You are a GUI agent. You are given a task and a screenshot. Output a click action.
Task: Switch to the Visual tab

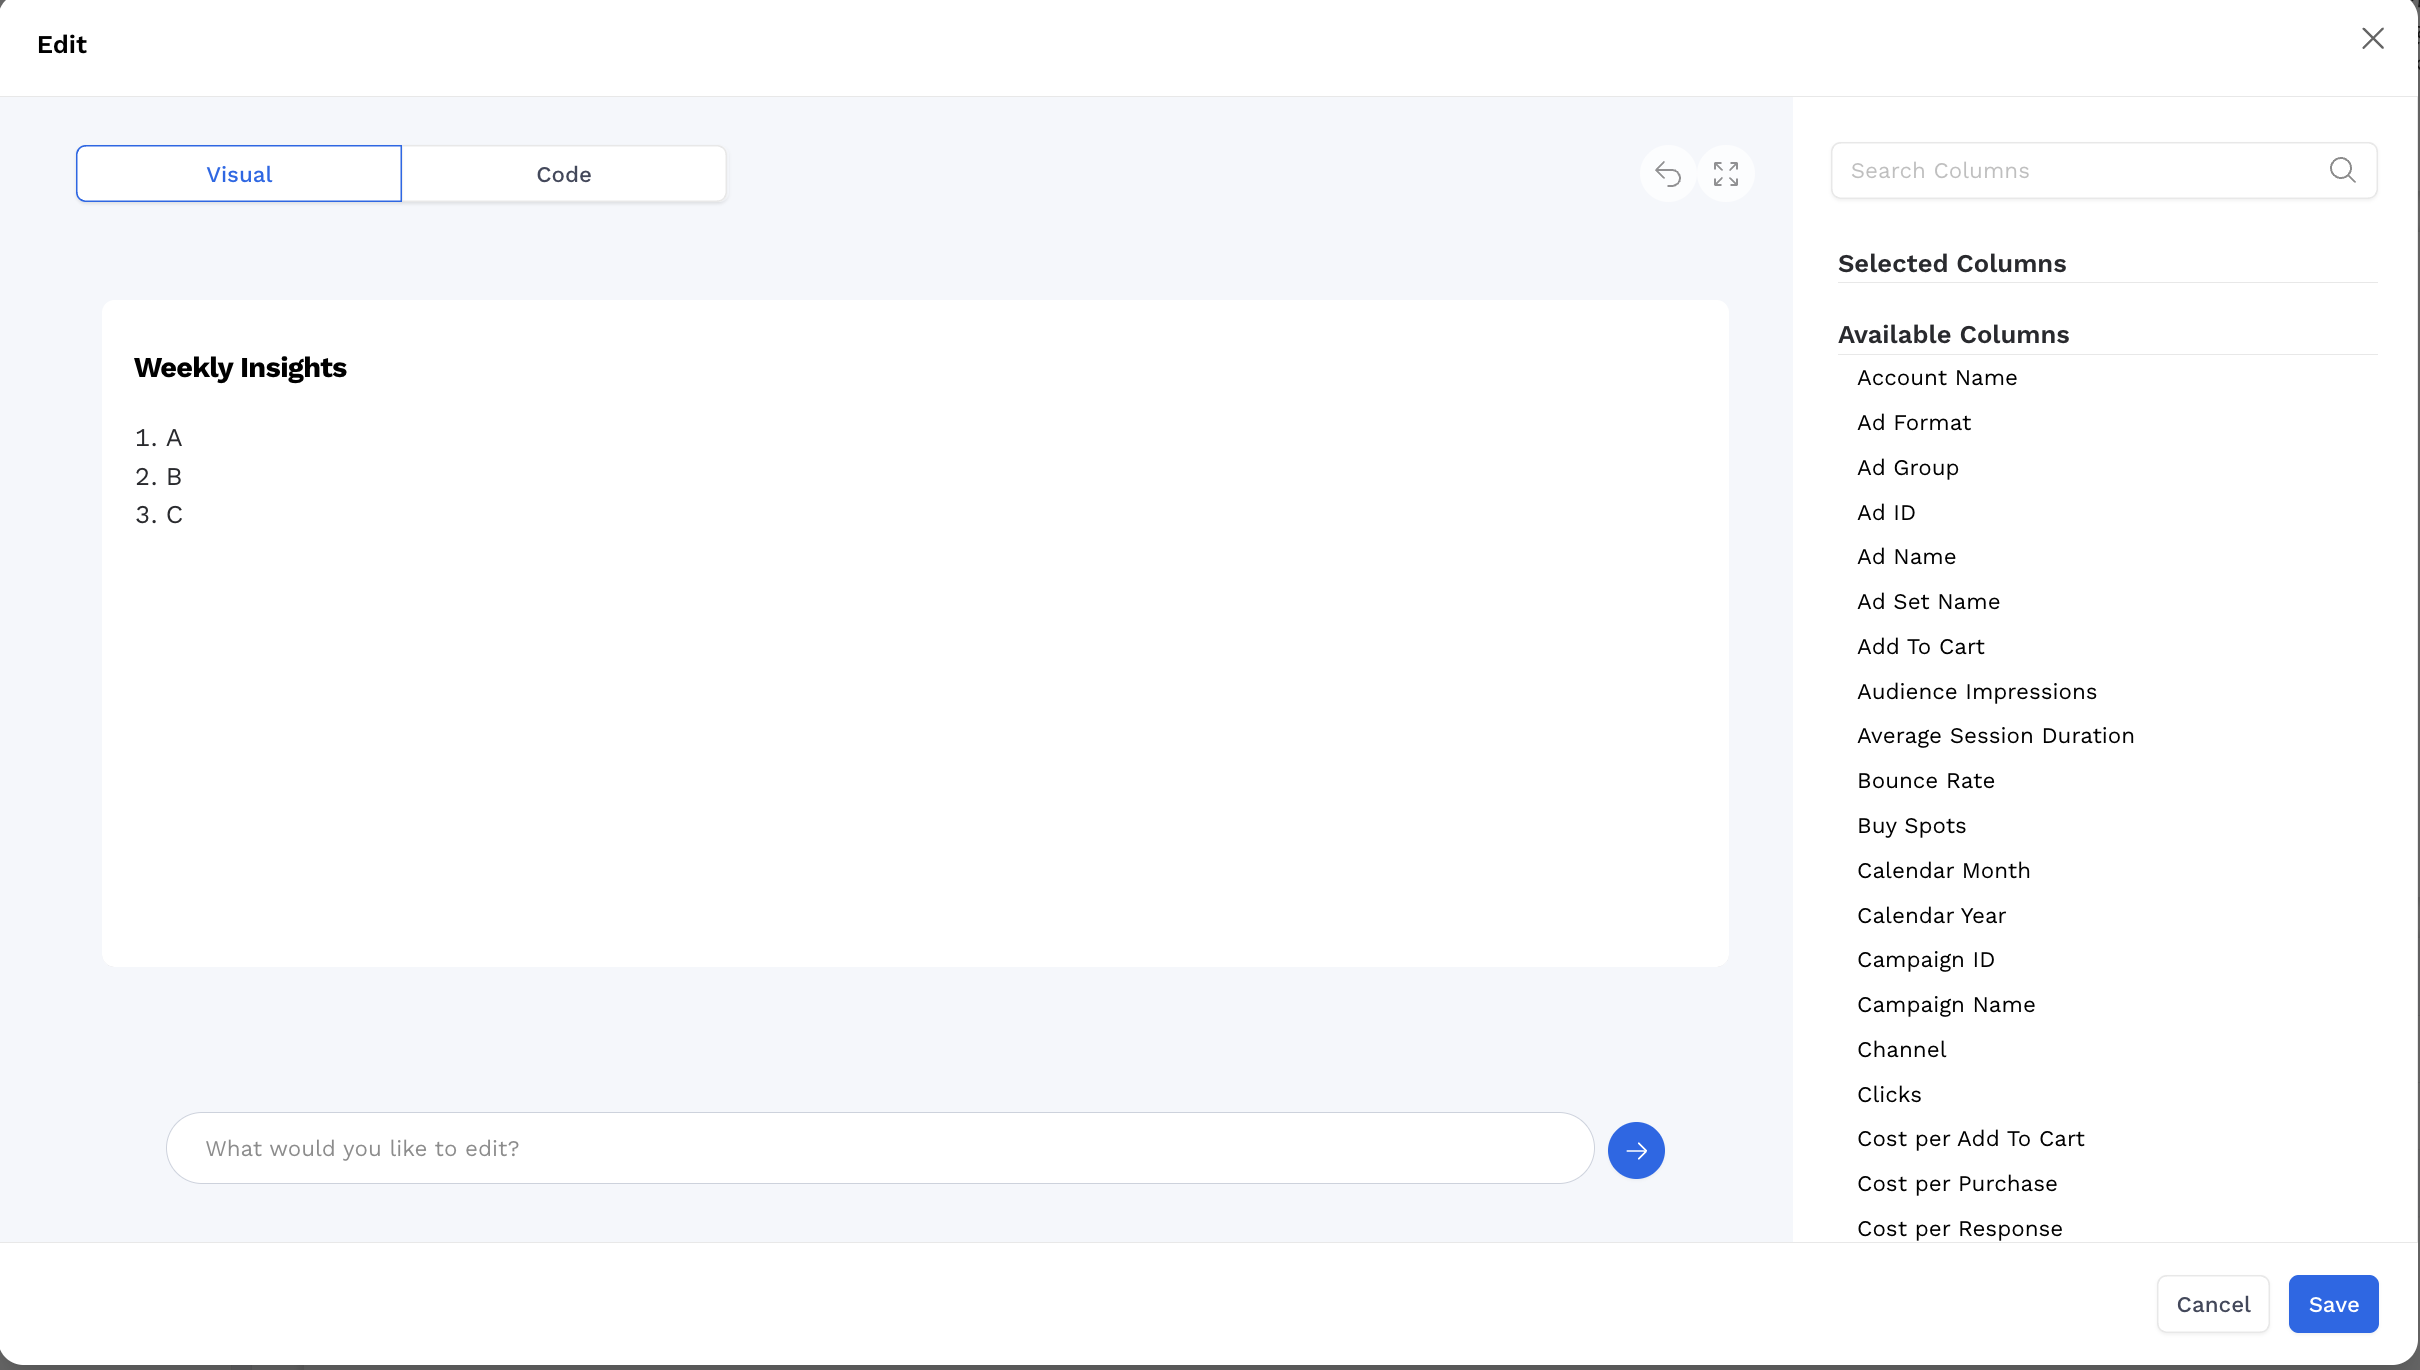point(239,174)
